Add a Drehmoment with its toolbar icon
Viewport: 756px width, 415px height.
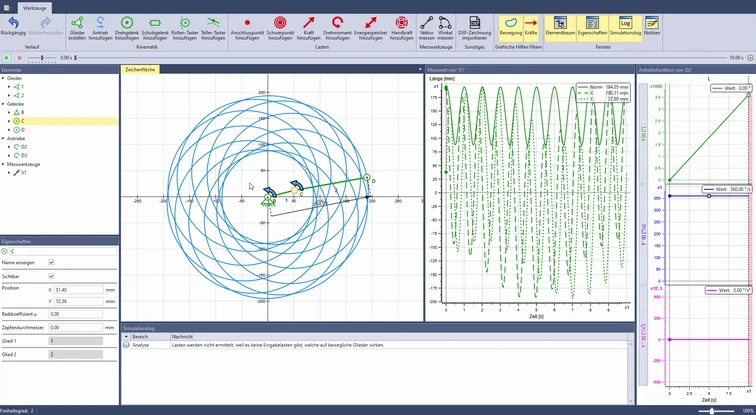pos(337,23)
